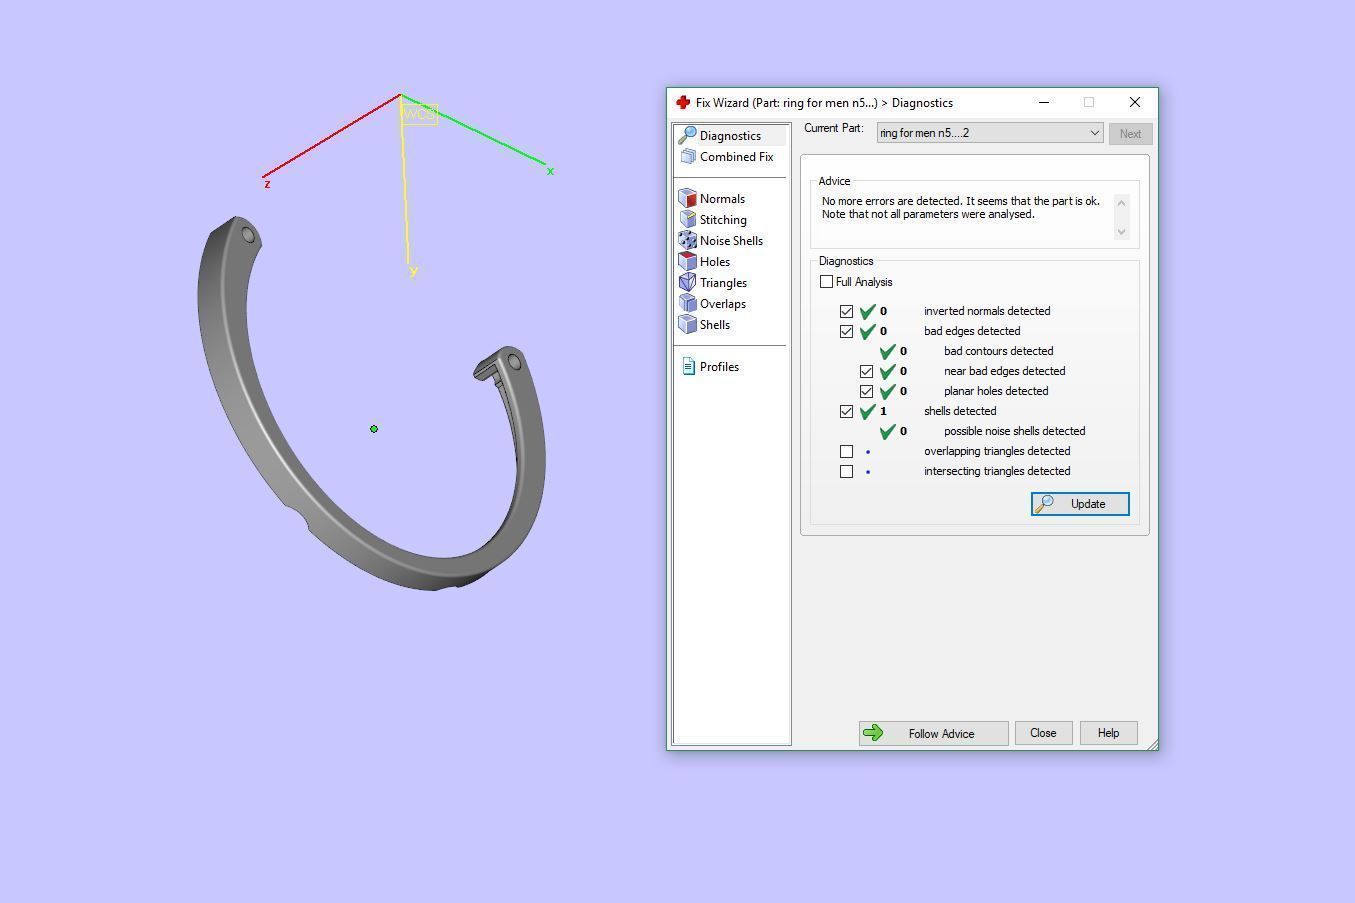Select the Shells fix icon
Image resolution: width=1355 pixels, height=903 pixels.
687,324
